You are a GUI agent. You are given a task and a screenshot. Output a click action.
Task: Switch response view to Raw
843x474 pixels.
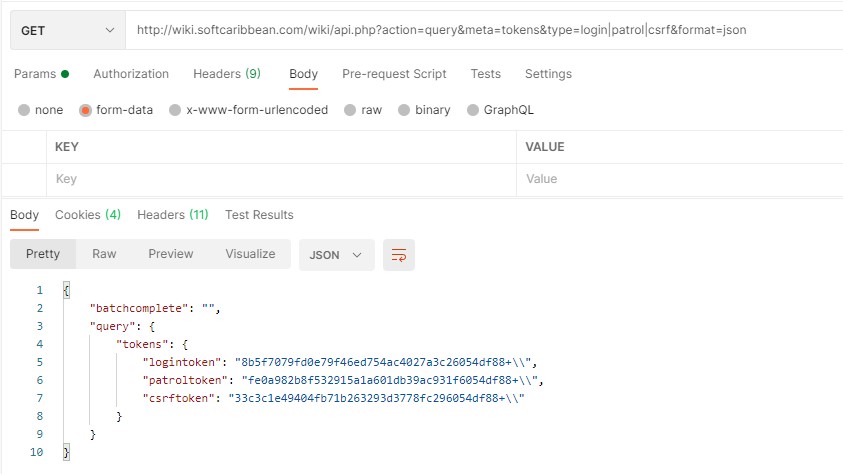point(104,254)
